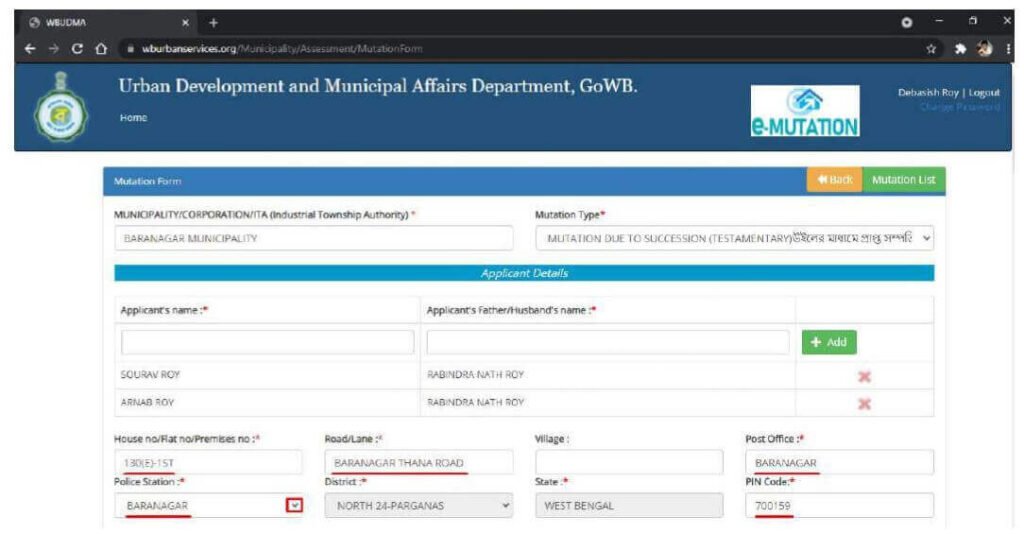Open the Mutation Type dropdown
The image size is (1024, 534).
735,238
